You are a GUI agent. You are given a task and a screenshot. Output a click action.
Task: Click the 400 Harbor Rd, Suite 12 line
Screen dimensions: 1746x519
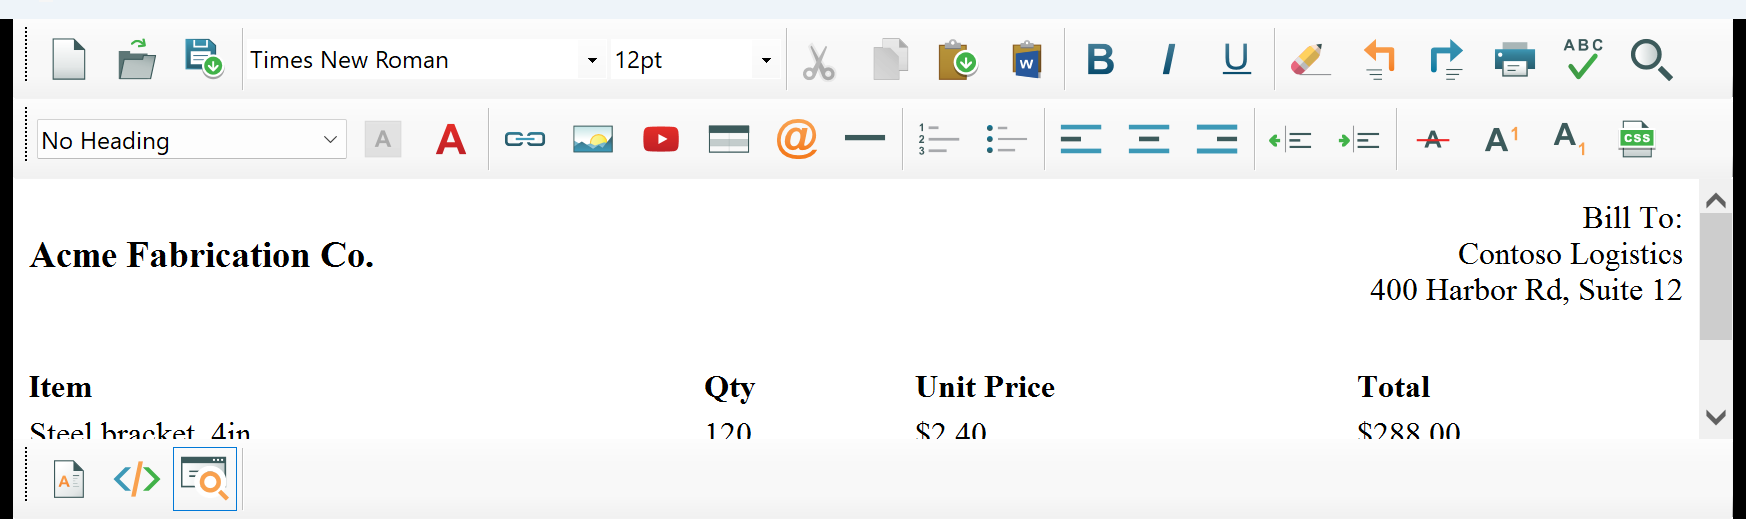click(1526, 290)
